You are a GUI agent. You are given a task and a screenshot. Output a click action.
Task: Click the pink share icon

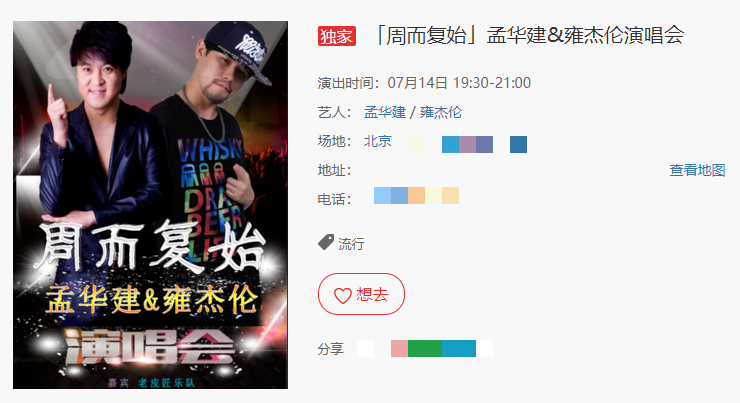[399, 348]
